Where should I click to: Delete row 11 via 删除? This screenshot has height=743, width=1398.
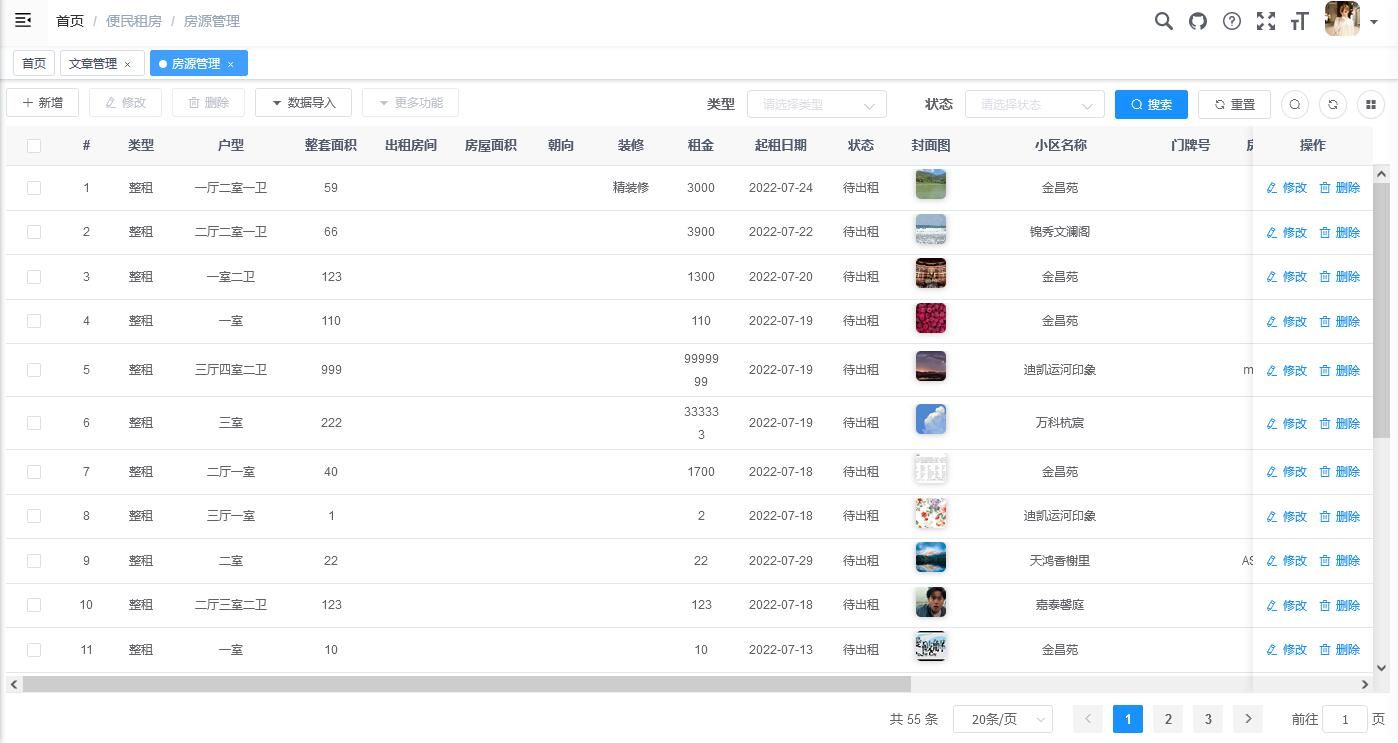1339,650
